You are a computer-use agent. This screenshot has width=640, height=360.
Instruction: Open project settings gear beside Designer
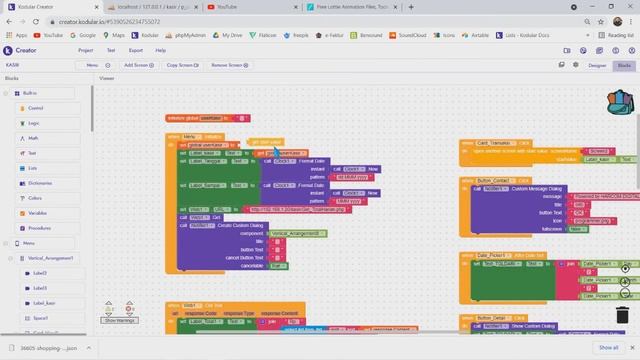(x=576, y=65)
